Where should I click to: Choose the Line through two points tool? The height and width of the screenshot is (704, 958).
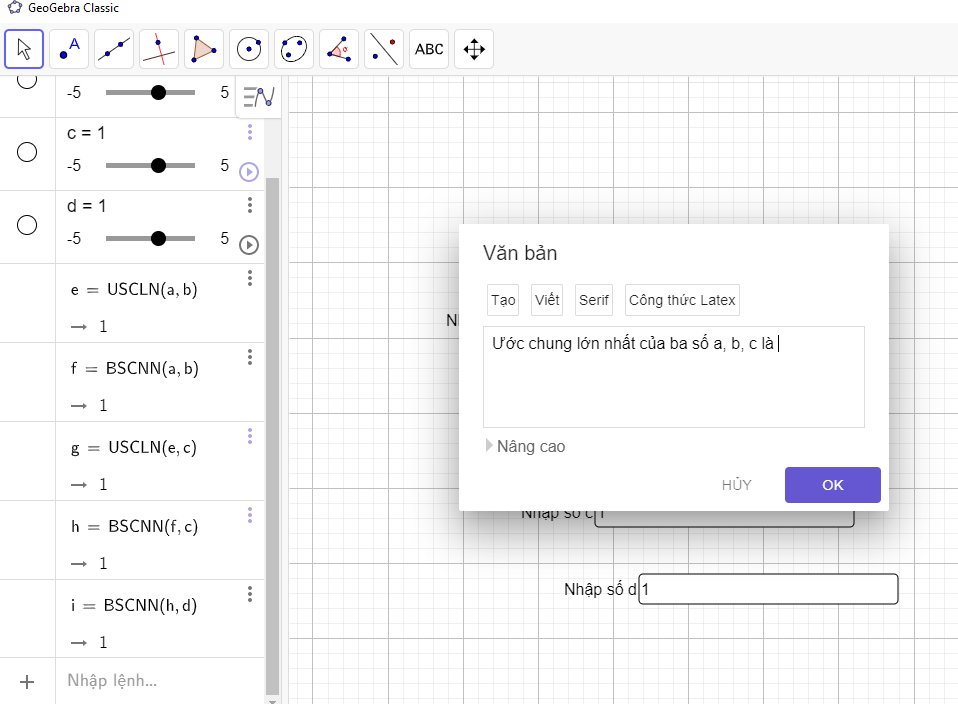point(114,49)
